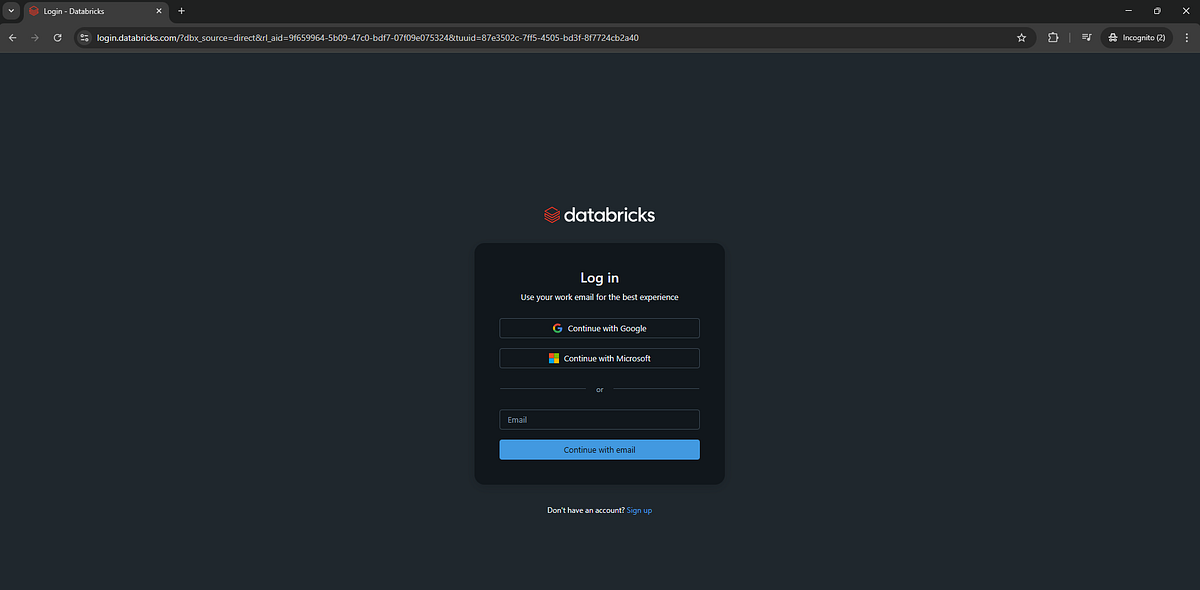The image size is (1200, 590).
Task: Open a new browser tab
Action: pos(181,11)
